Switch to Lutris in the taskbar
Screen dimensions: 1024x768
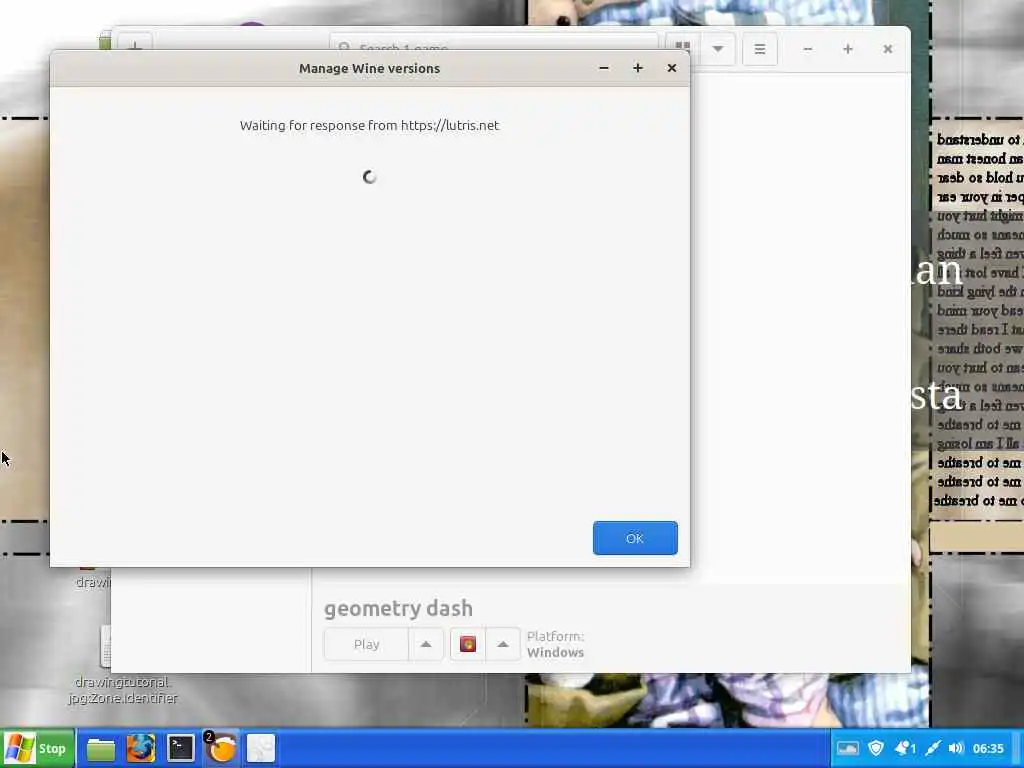pyautogui.click(x=221, y=748)
